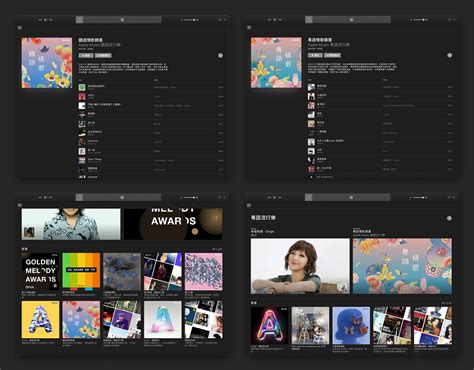Click now-playing artwork box in top-right window toolbar
474x370 pixels.
309,20
